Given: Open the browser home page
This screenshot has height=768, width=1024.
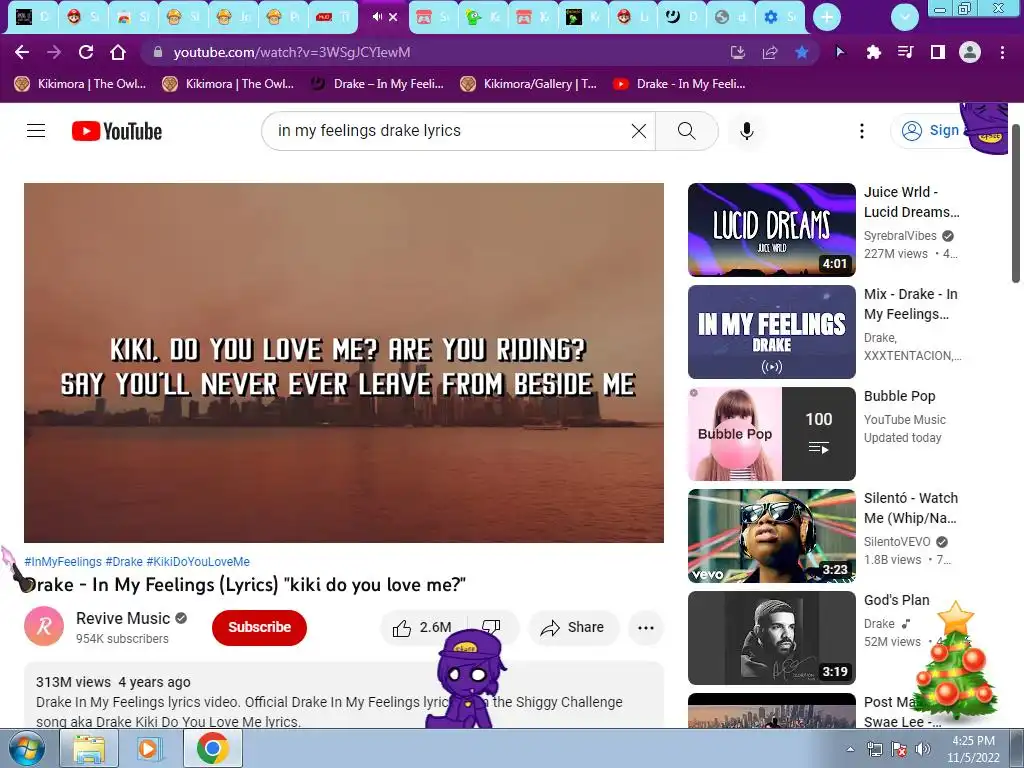Looking at the screenshot, I should [118, 52].
